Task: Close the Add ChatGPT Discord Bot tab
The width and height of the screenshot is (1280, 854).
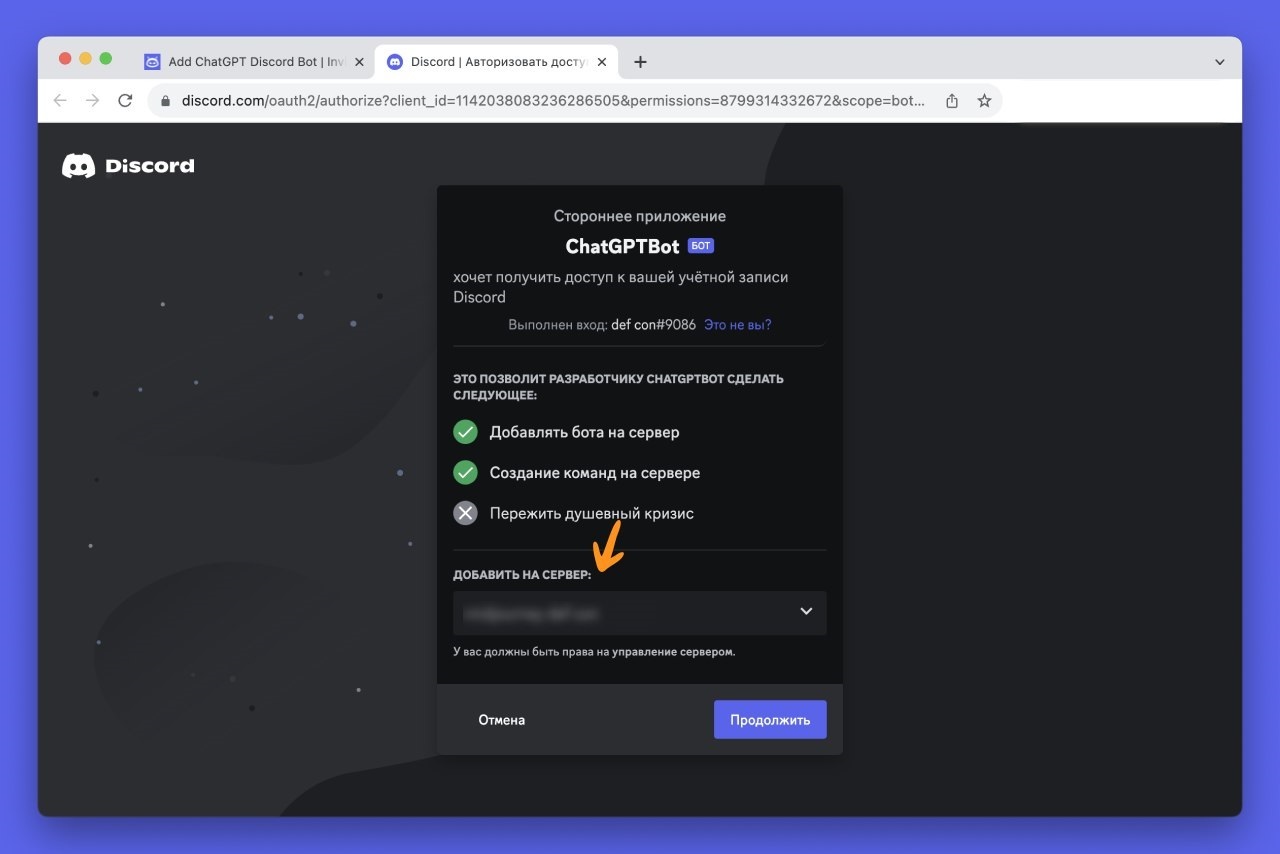Action: [x=359, y=62]
